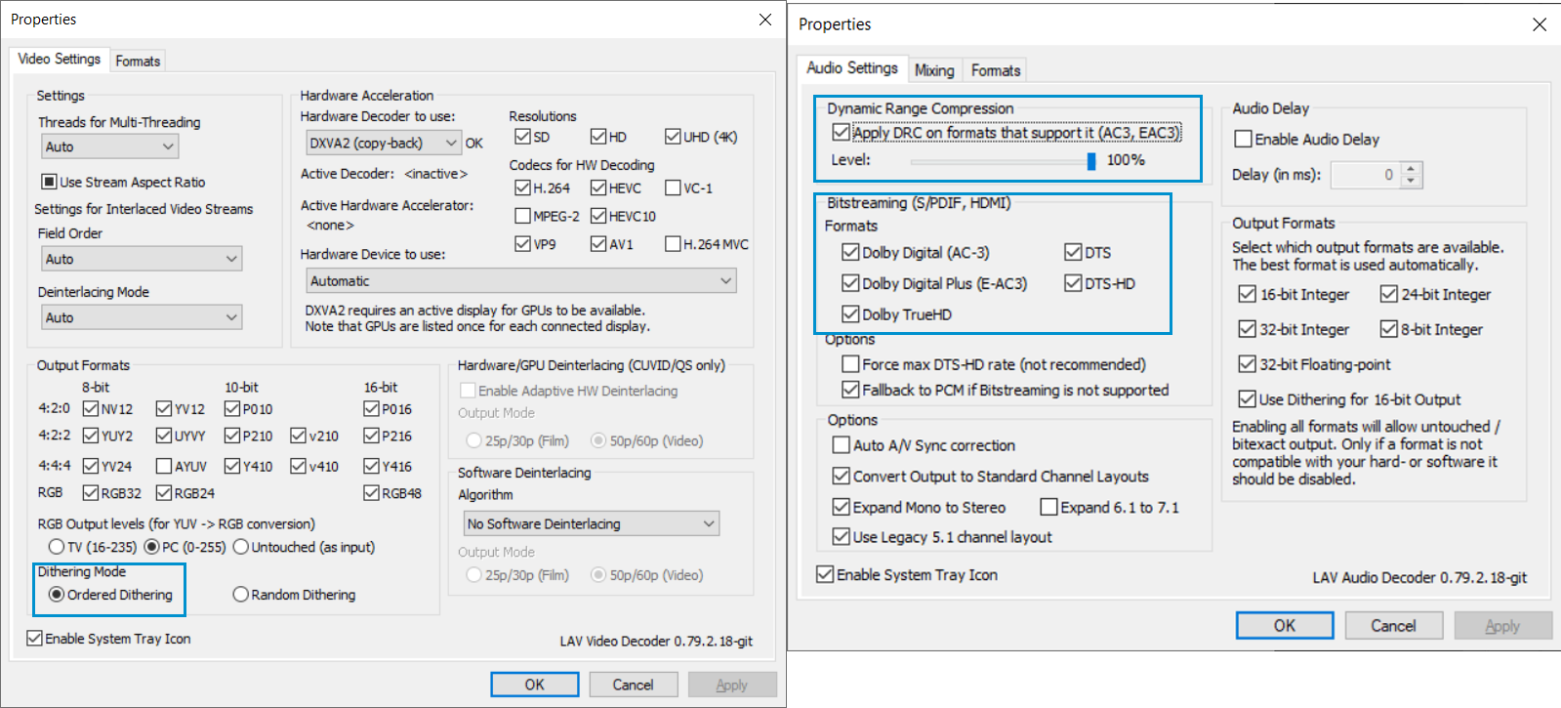This screenshot has width=1561, height=708.
Task: Toggle Use Stream Aspect Ratio checkbox
Action: 47,182
